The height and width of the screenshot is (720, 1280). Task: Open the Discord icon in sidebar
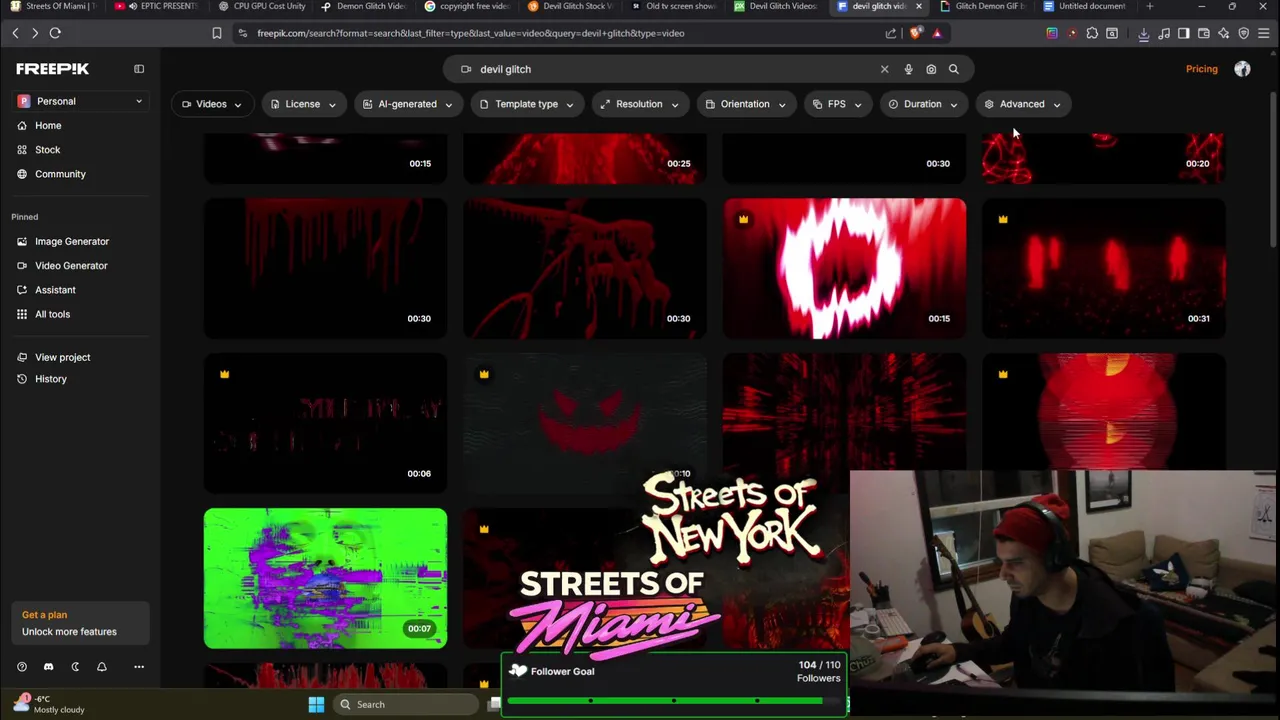48,667
